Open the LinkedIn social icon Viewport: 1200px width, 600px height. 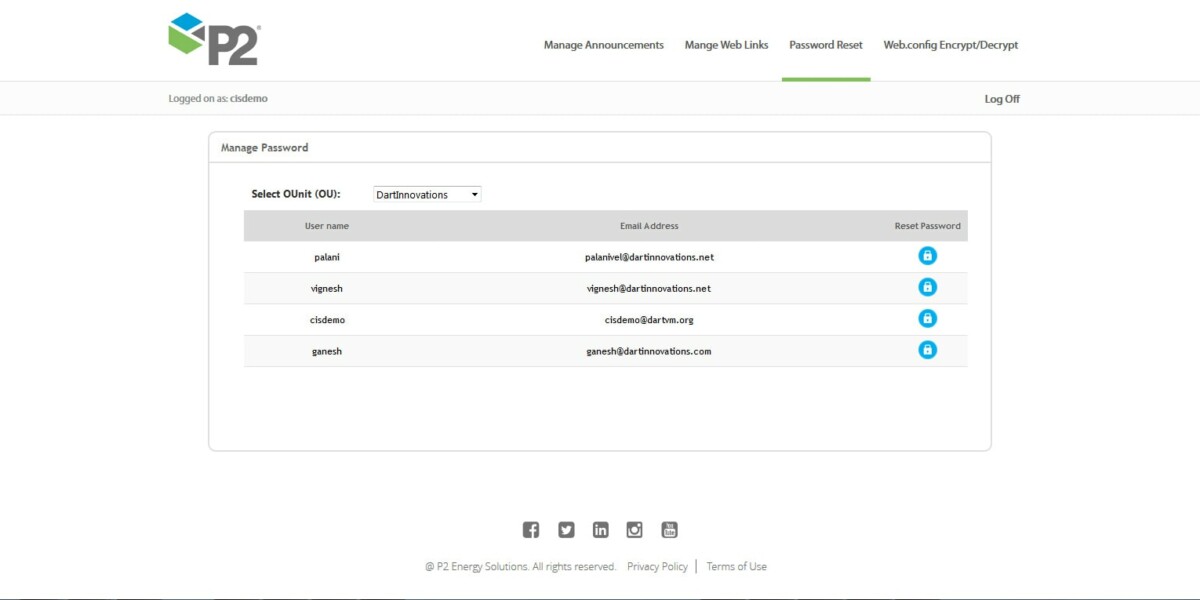[600, 529]
